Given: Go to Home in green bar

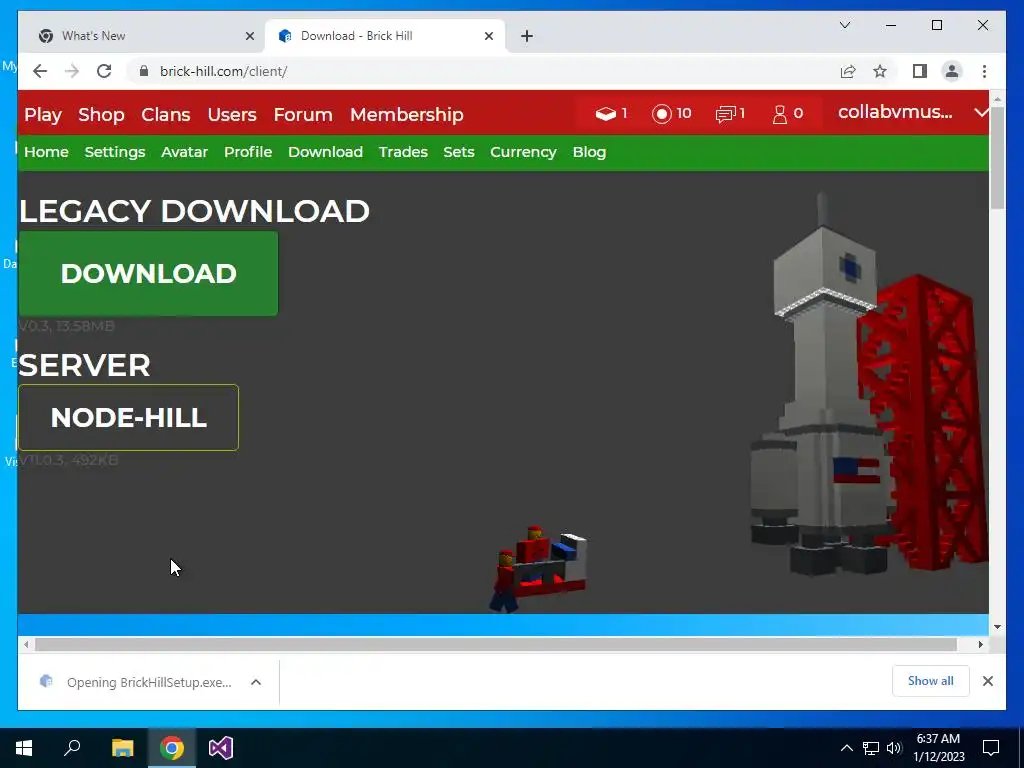Looking at the screenshot, I should coord(46,152).
